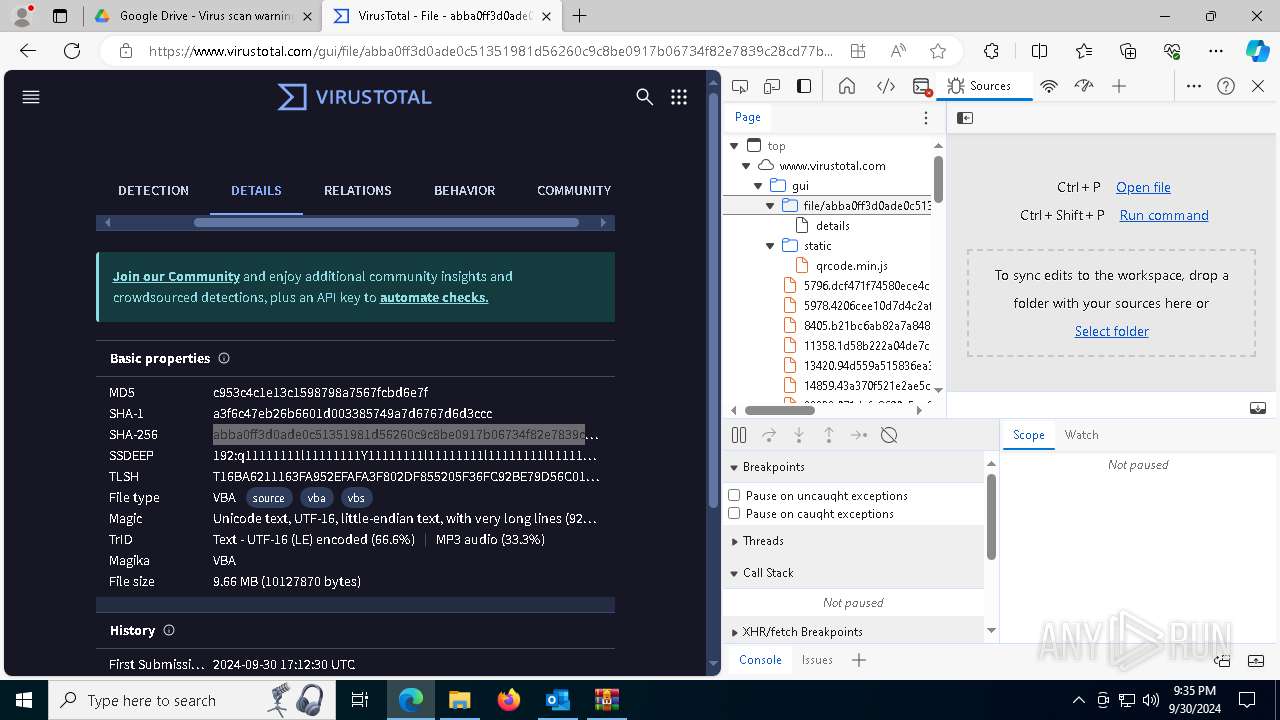Click Join our Community link
The image size is (1280, 720).
(176, 276)
